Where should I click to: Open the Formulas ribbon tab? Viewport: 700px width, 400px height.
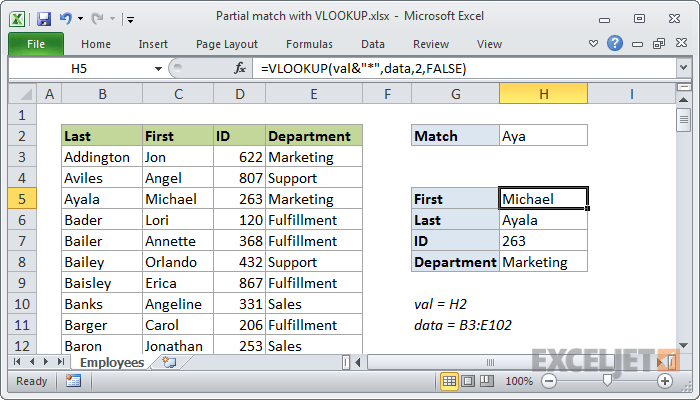(309, 44)
